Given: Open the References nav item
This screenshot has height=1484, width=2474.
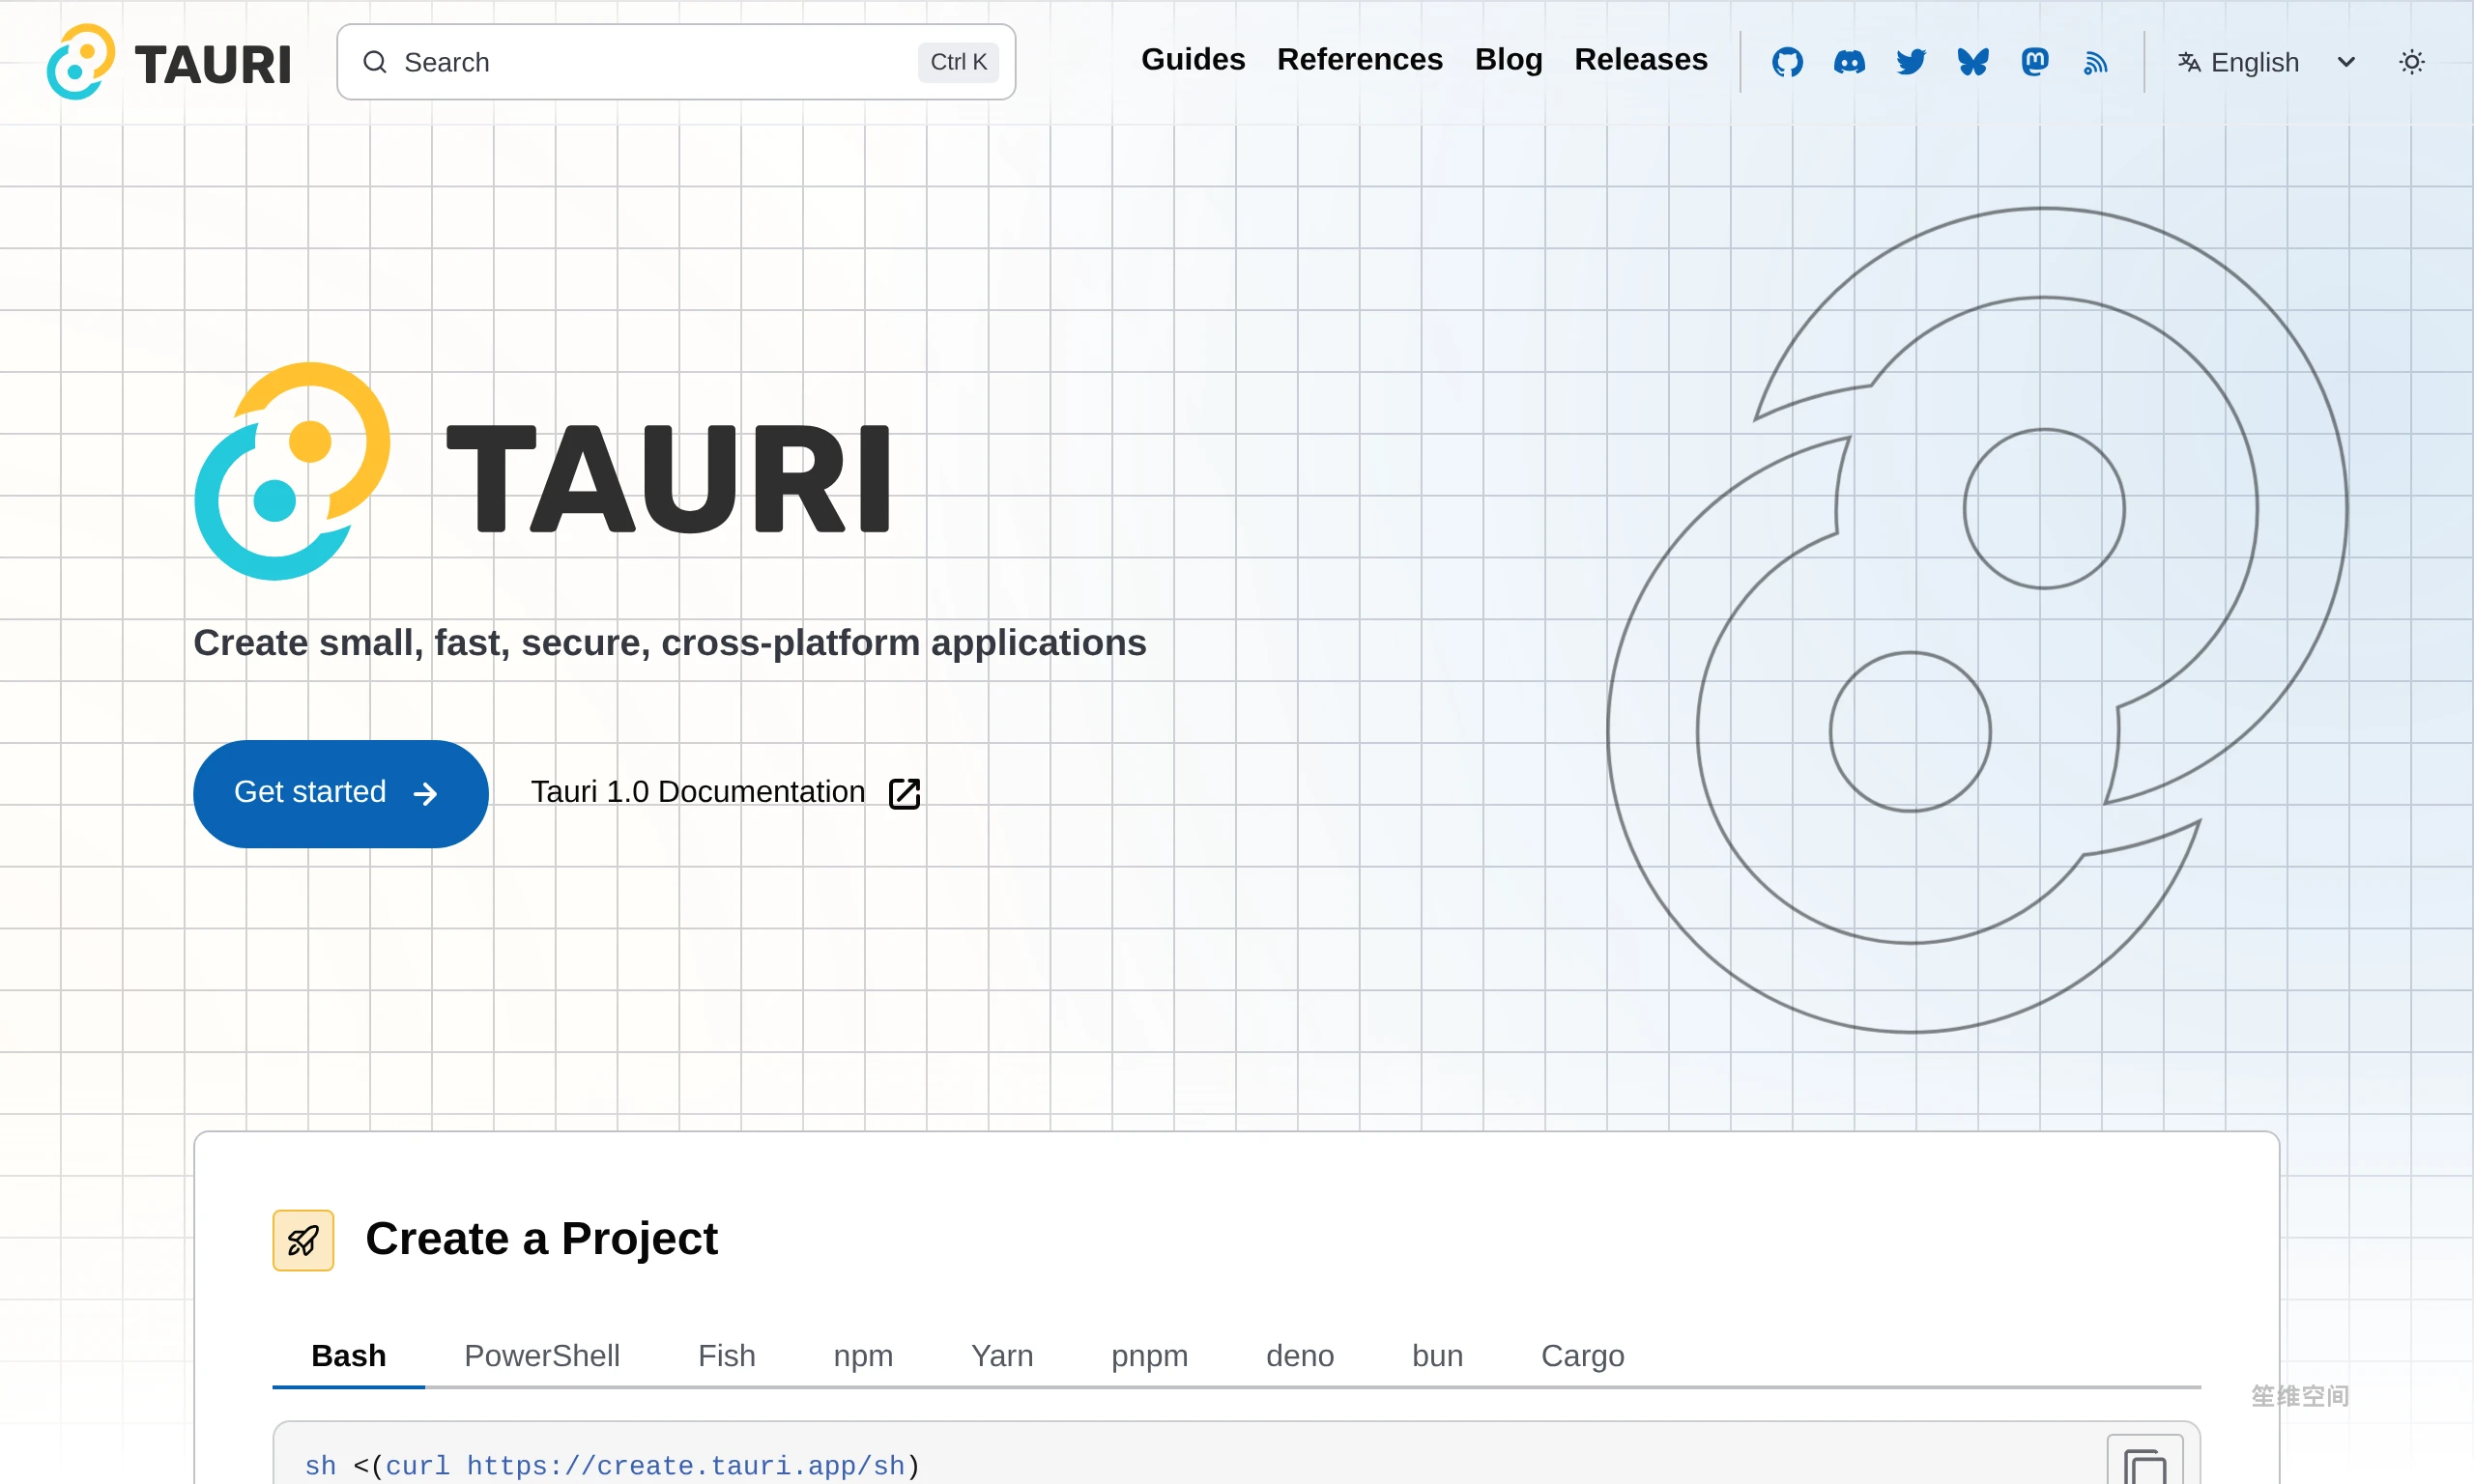Looking at the screenshot, I should [x=1360, y=60].
